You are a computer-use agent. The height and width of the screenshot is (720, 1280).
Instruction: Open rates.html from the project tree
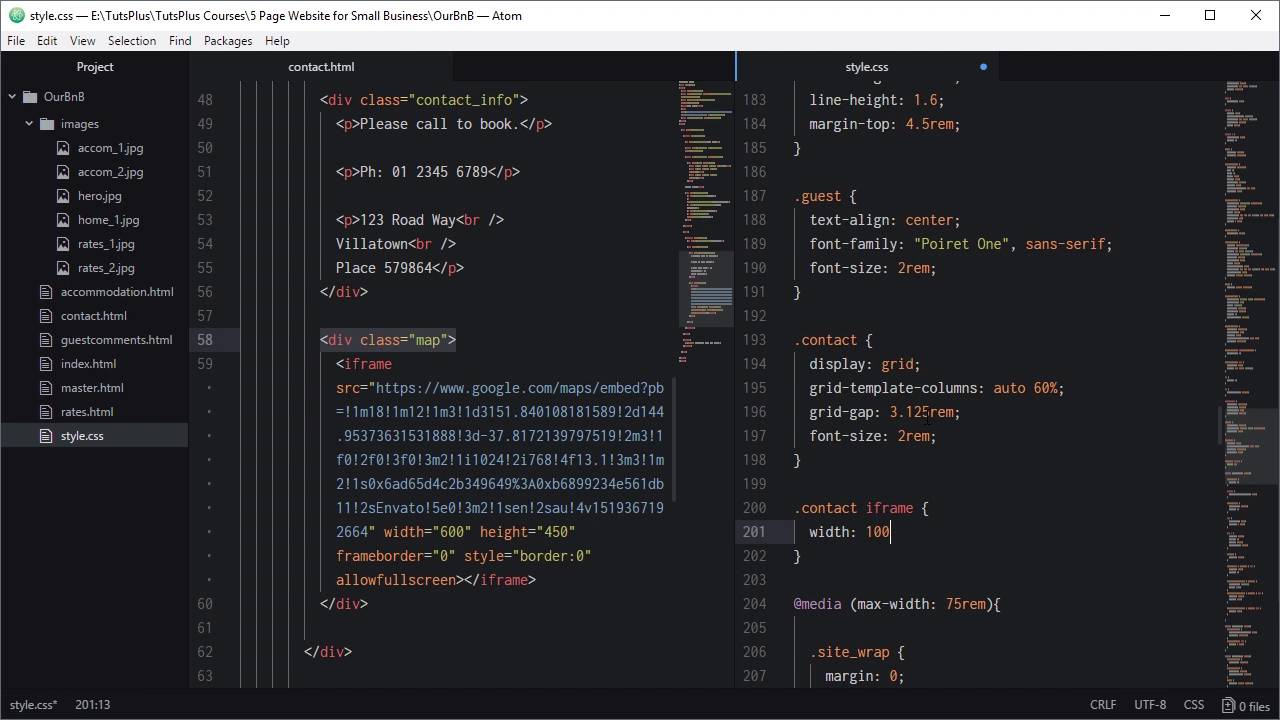coord(87,412)
